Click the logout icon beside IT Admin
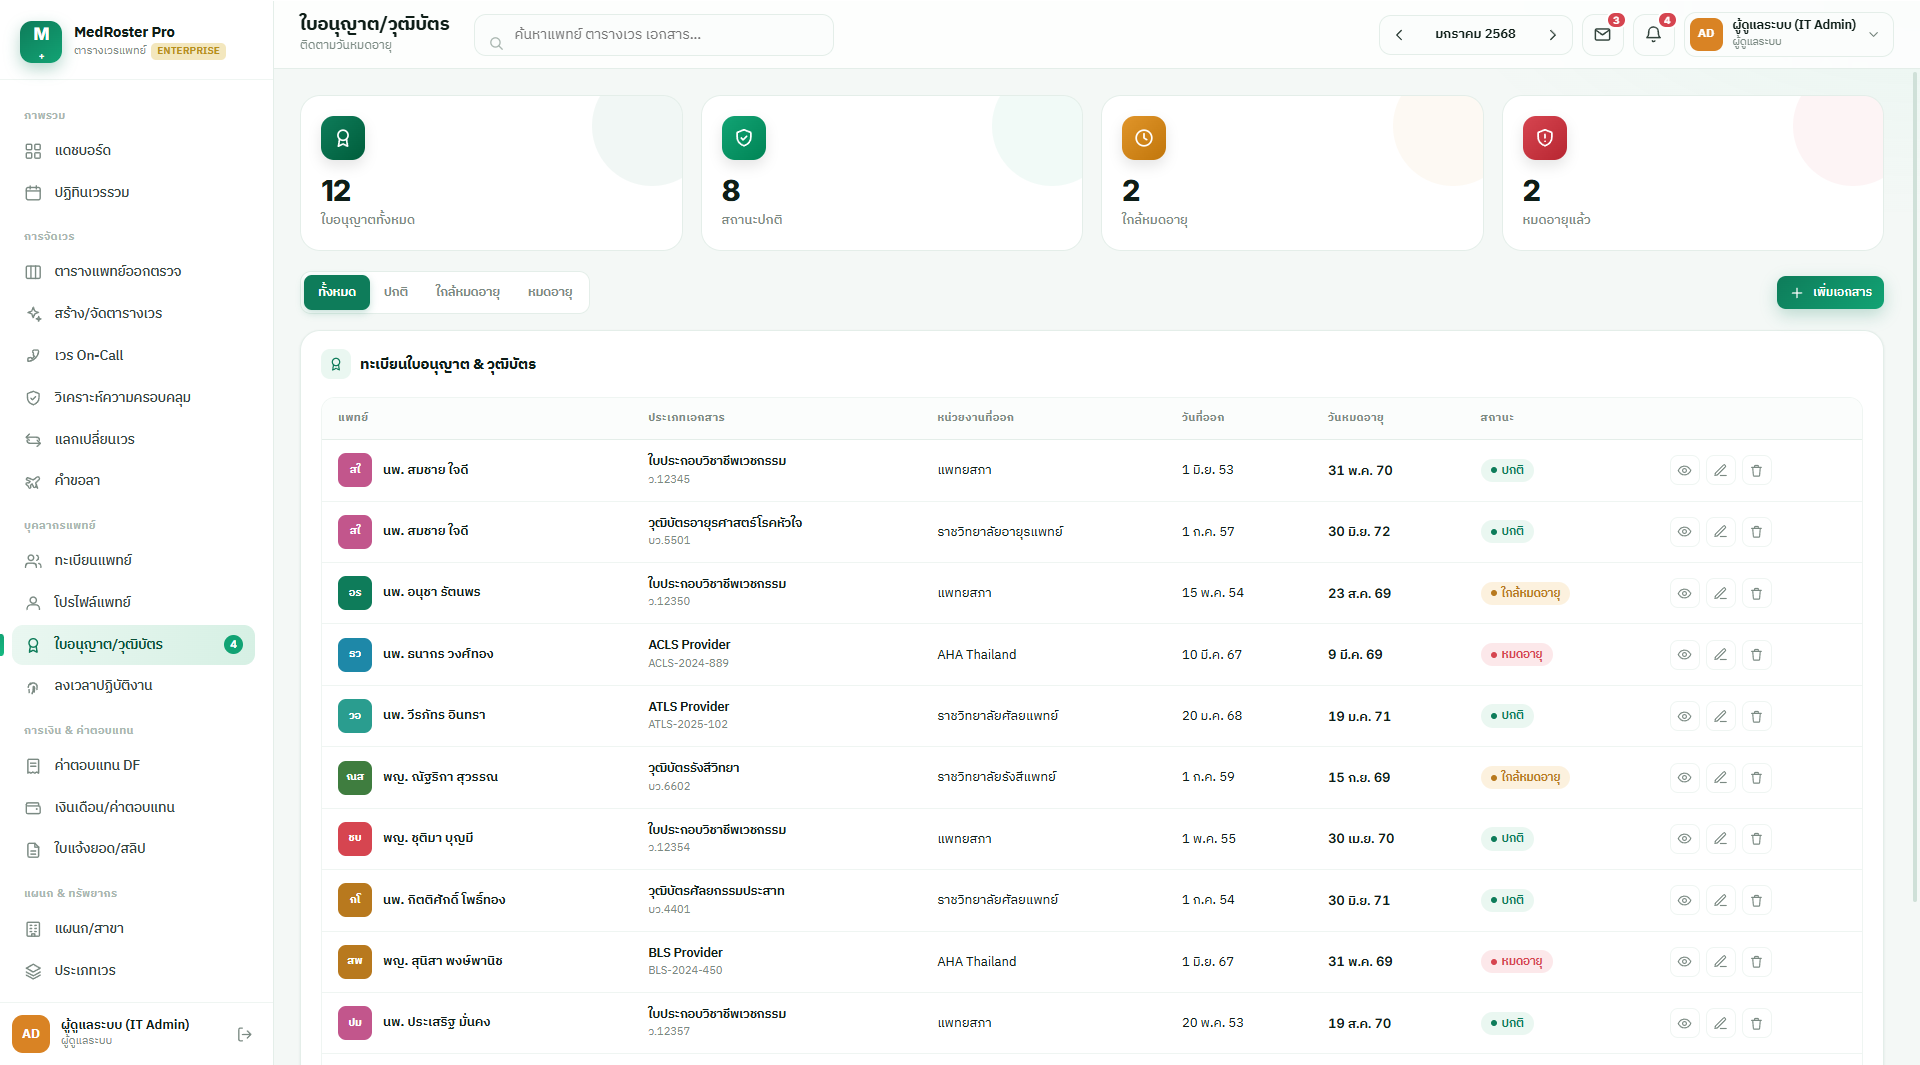The image size is (1920, 1065). tap(244, 1034)
